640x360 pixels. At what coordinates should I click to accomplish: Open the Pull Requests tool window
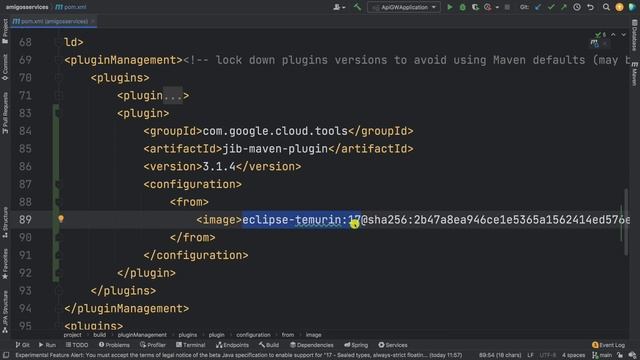tap(5, 113)
